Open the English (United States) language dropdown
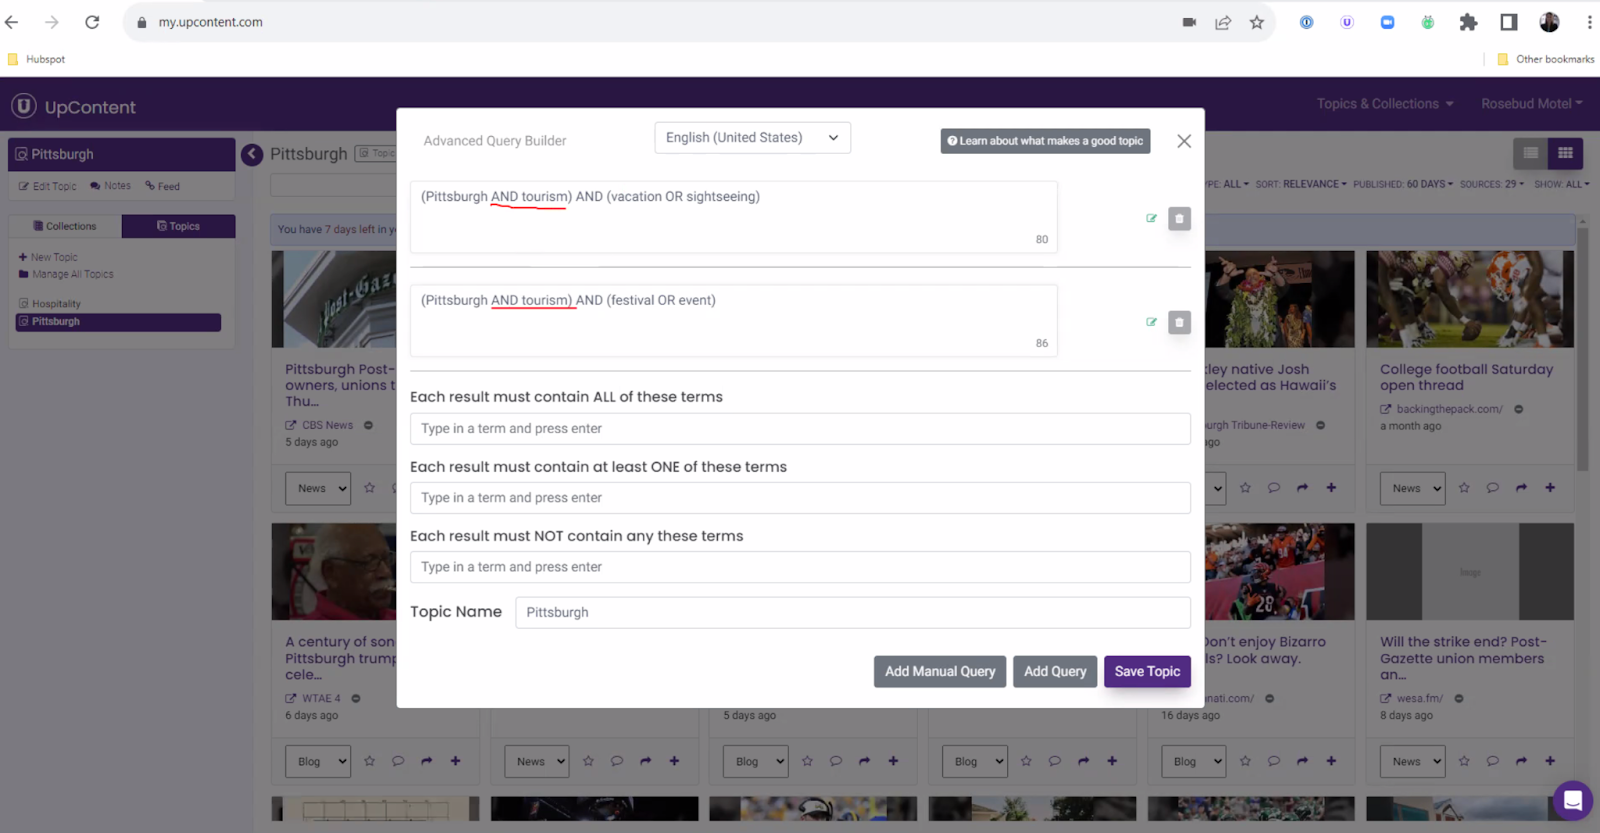The width and height of the screenshot is (1600, 833). tap(752, 138)
